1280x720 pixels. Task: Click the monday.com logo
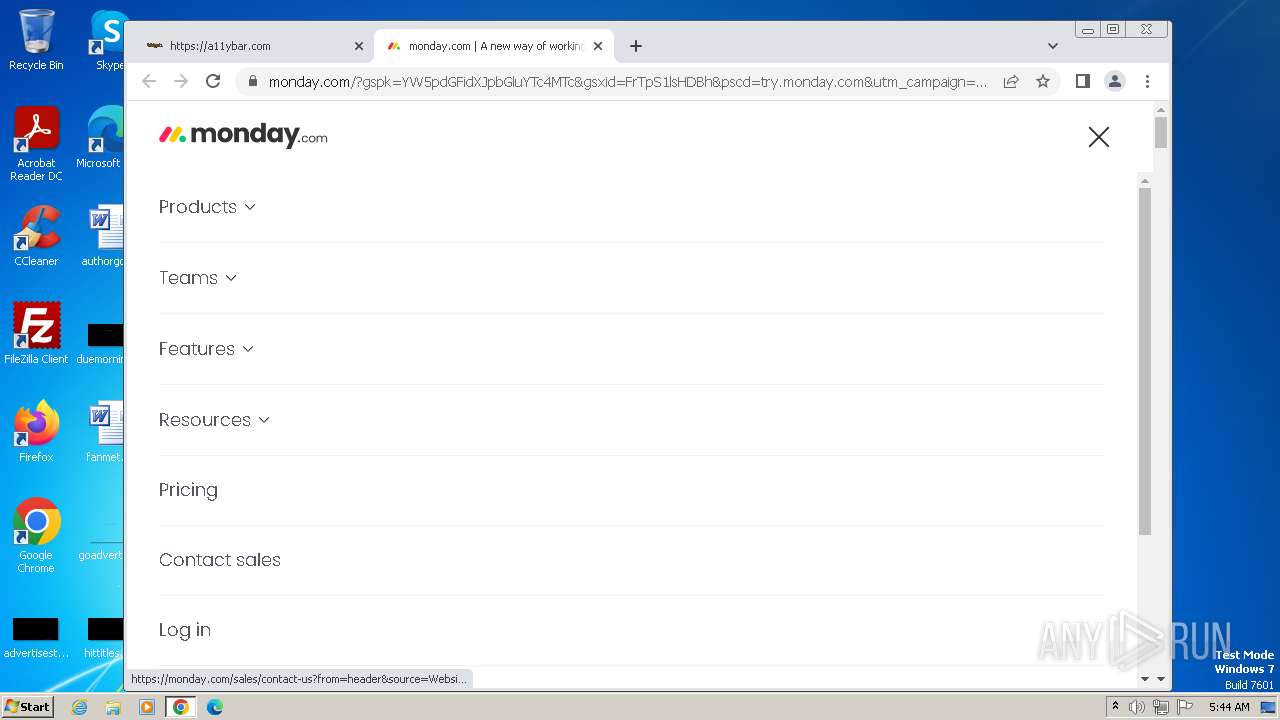(243, 135)
